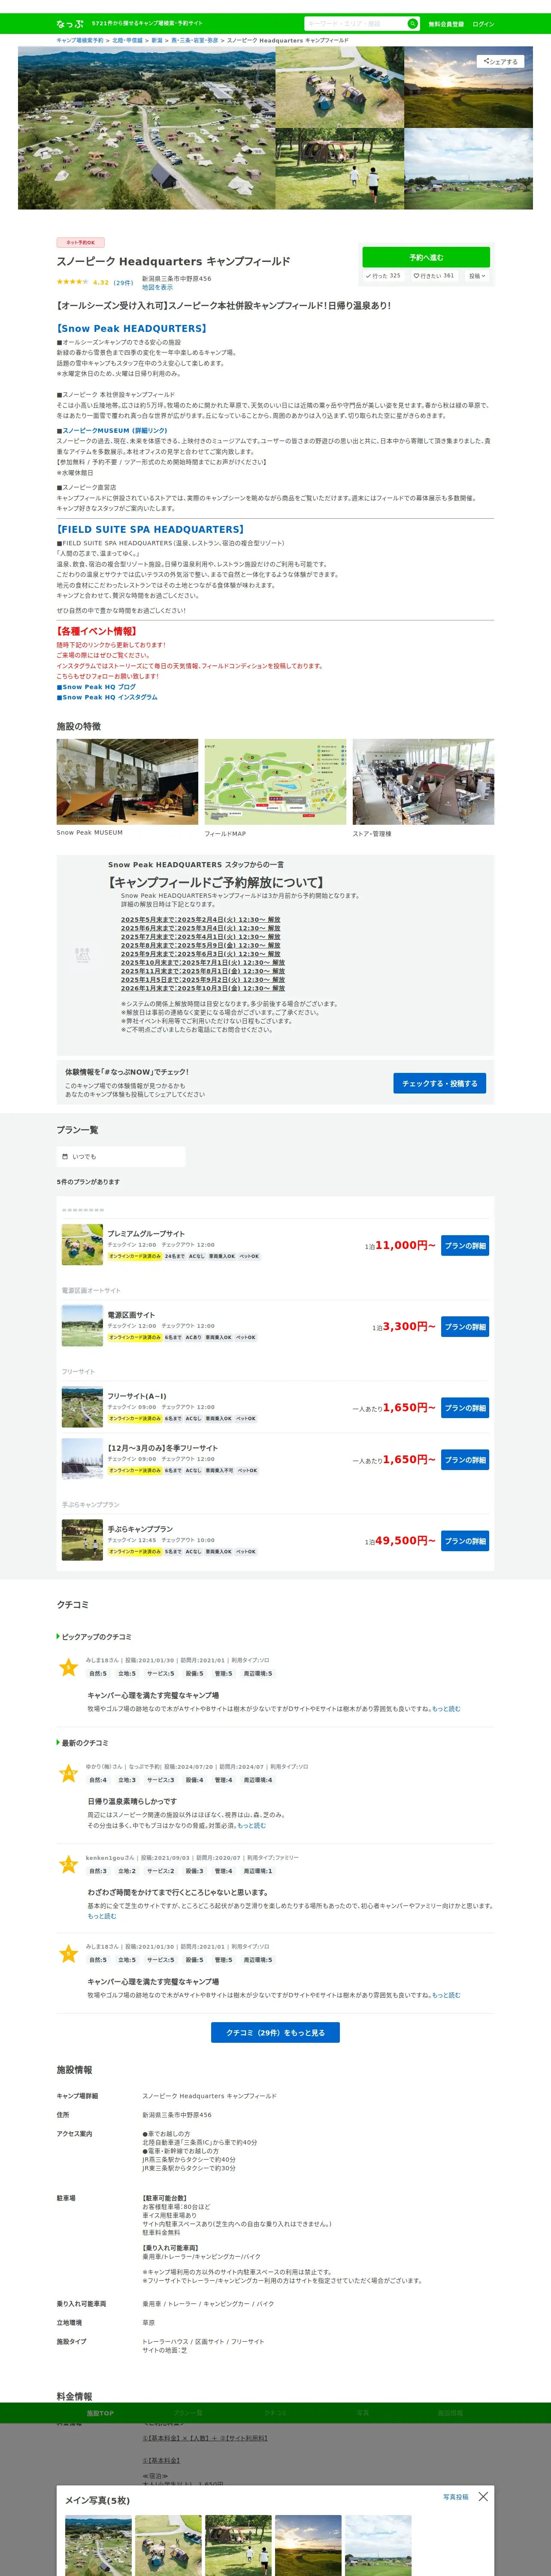
Task: Open スノーピークMUSEUM (詳細リンク) link
Action: 115,431
